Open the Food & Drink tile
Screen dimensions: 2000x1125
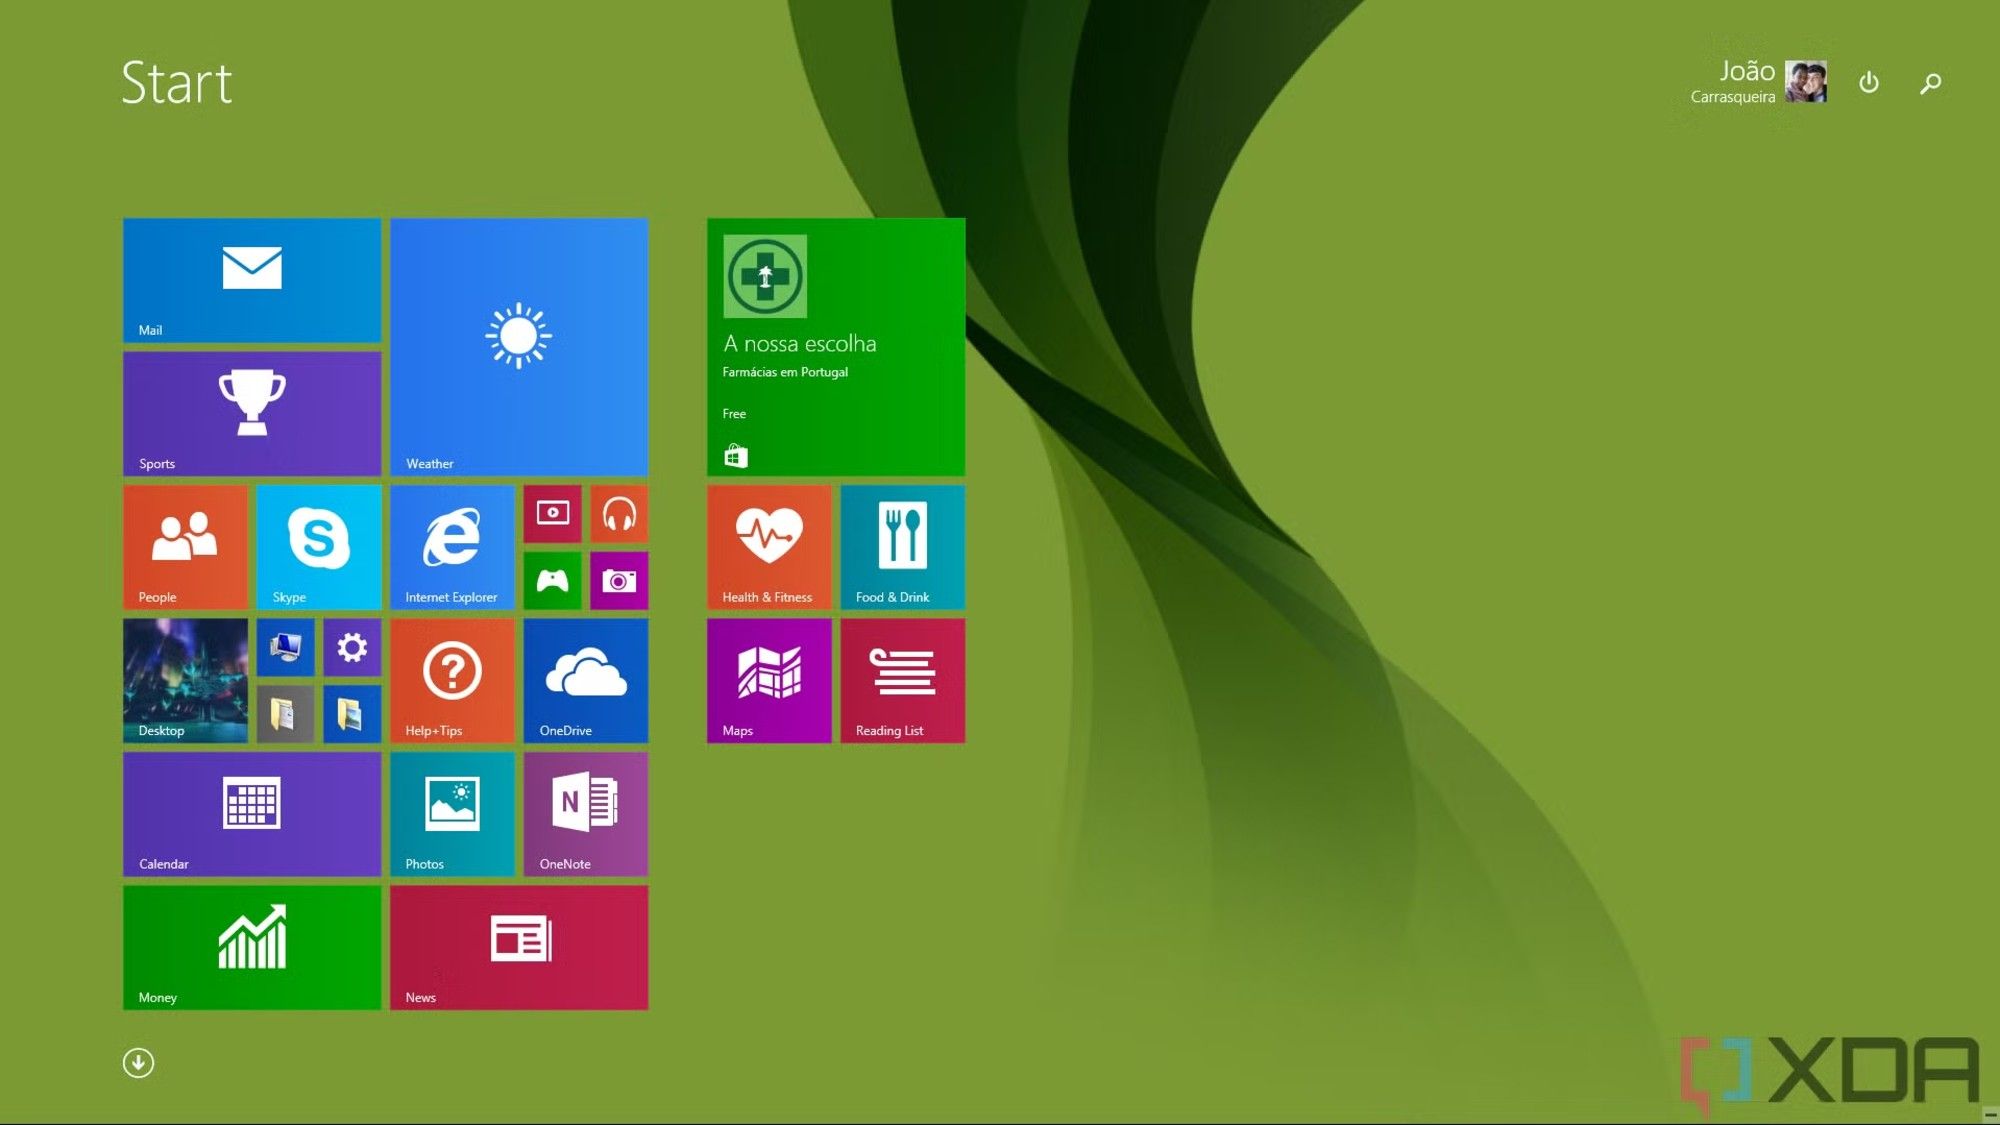(x=903, y=547)
